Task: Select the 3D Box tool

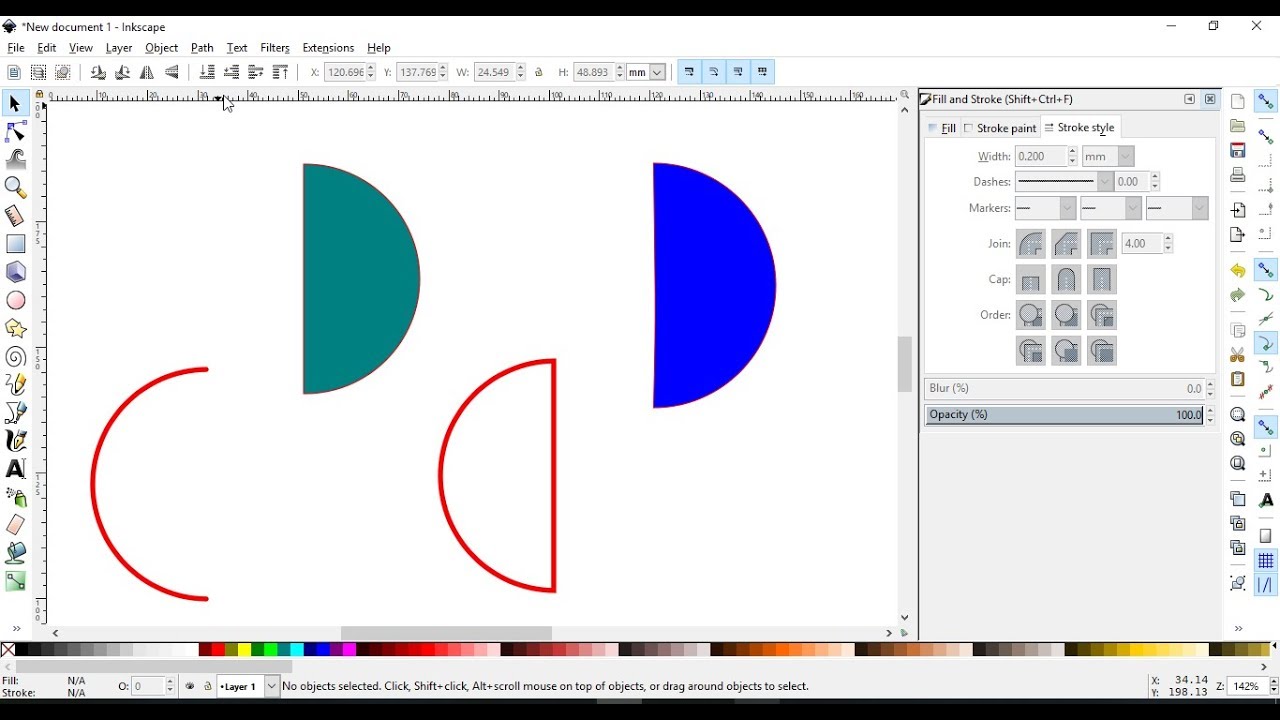Action: [15, 272]
